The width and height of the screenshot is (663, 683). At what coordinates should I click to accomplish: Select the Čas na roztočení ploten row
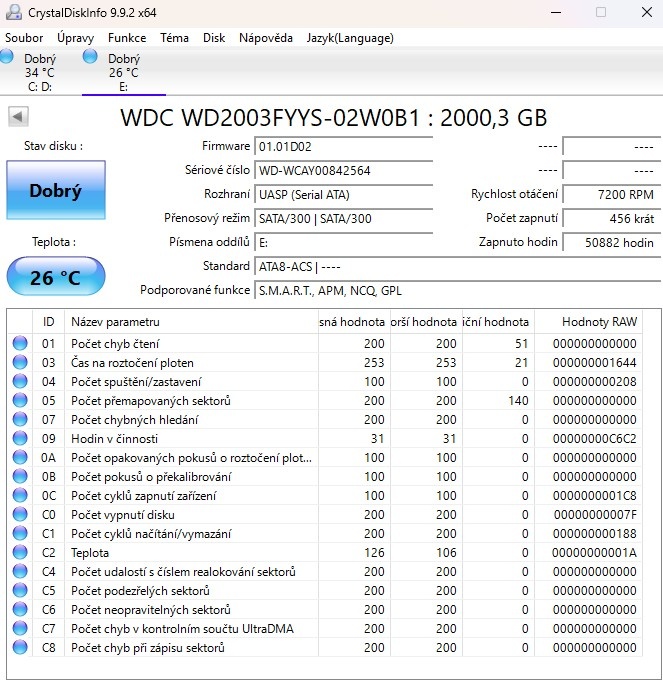pyautogui.click(x=325, y=362)
